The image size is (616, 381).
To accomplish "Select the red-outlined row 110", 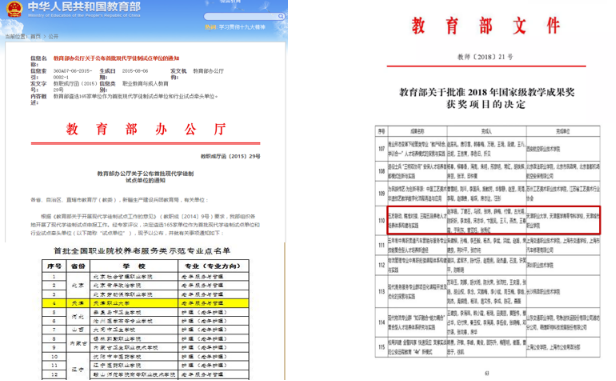I will coord(493,220).
